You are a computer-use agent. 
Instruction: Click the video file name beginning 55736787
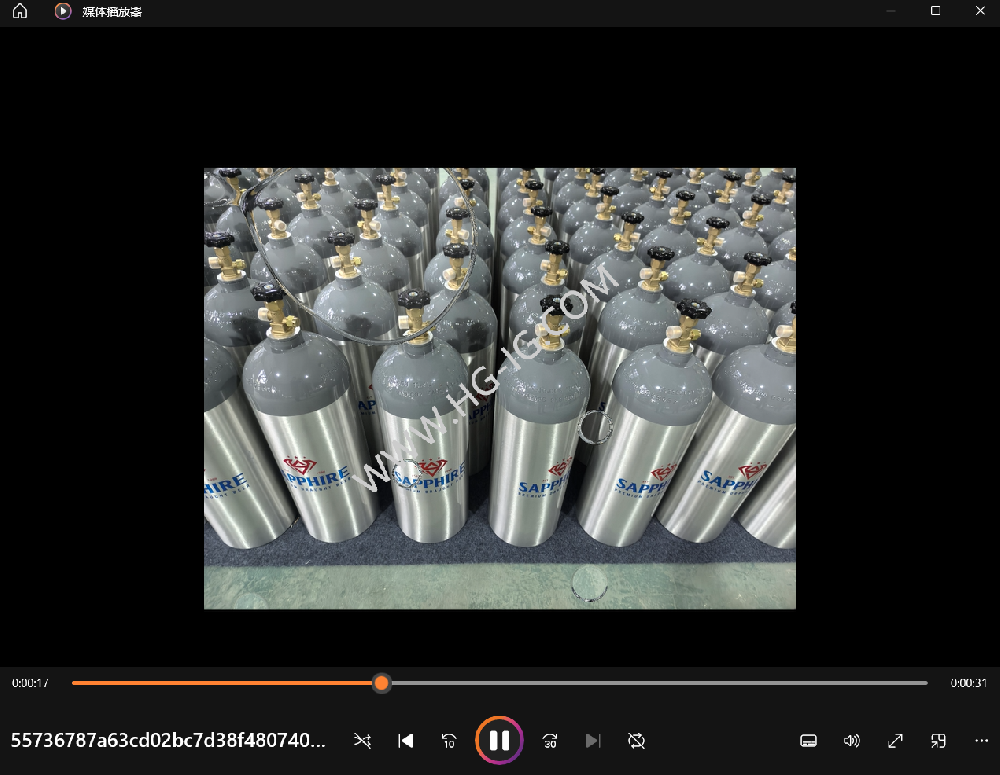(x=168, y=741)
